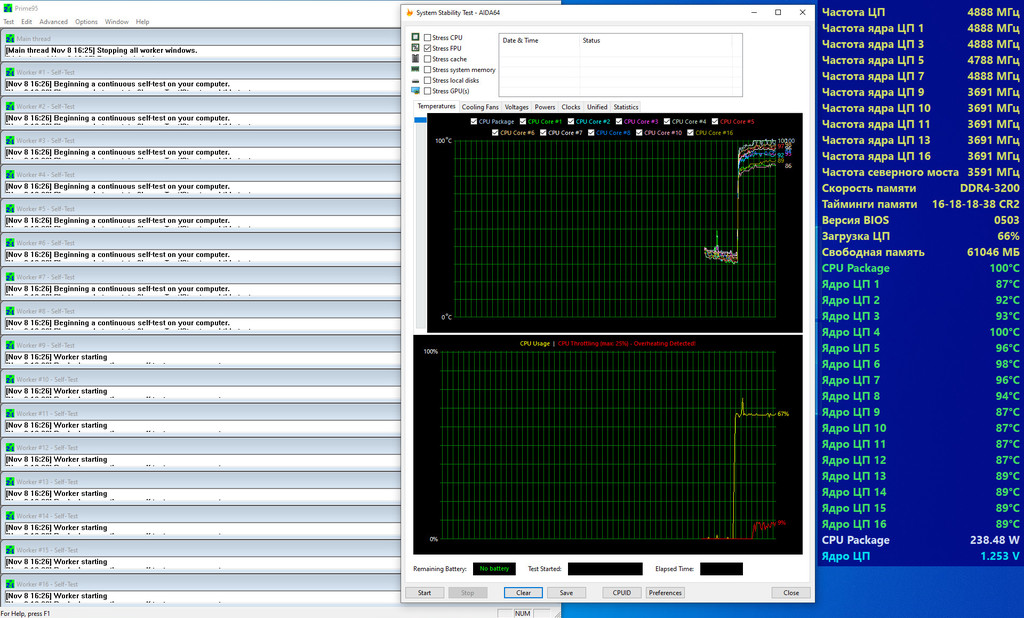Click the Prime95 Main thread window icon
The image size is (1024, 618).
10,38
